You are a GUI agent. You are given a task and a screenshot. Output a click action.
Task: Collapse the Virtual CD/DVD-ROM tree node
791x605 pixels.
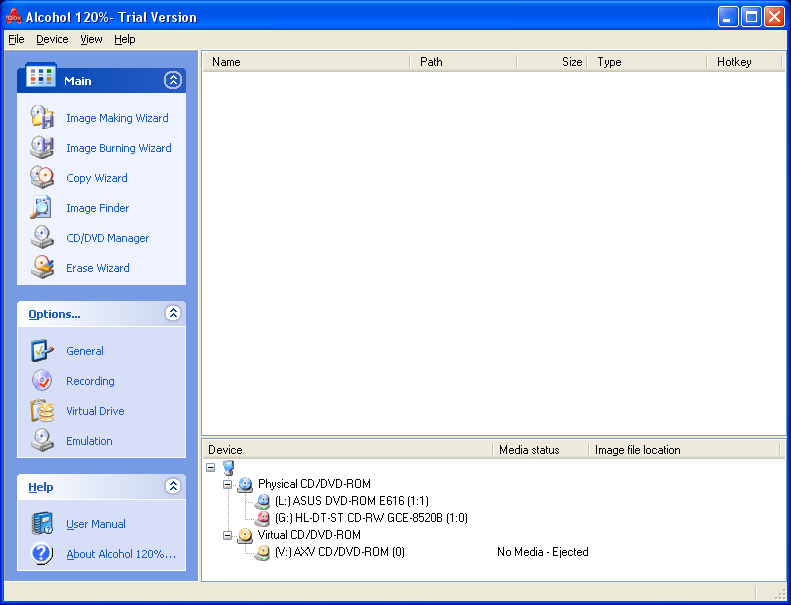click(228, 535)
